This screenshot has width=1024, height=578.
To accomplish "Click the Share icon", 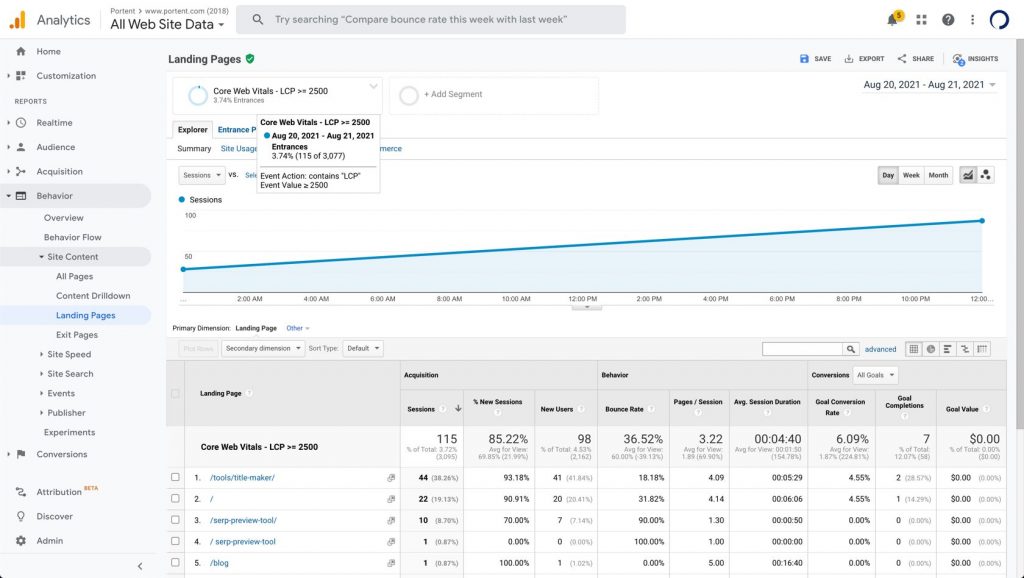I will (x=902, y=59).
